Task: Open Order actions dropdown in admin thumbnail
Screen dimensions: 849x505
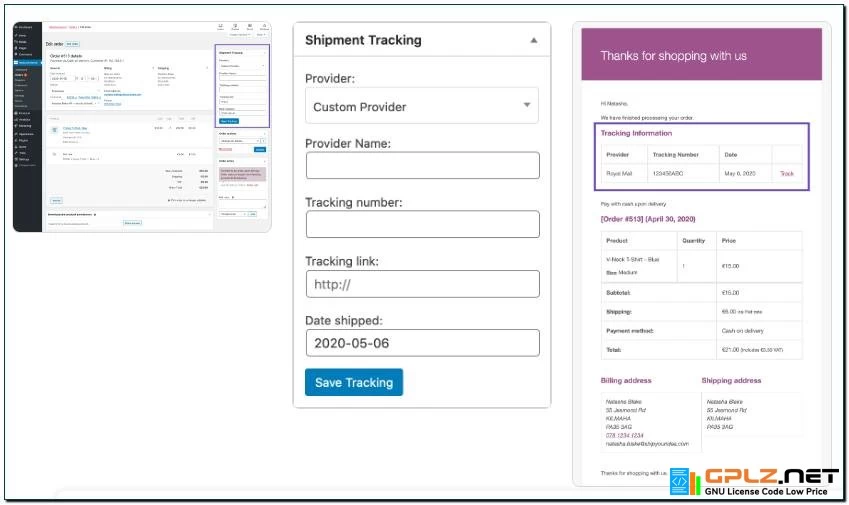Action: click(239, 141)
